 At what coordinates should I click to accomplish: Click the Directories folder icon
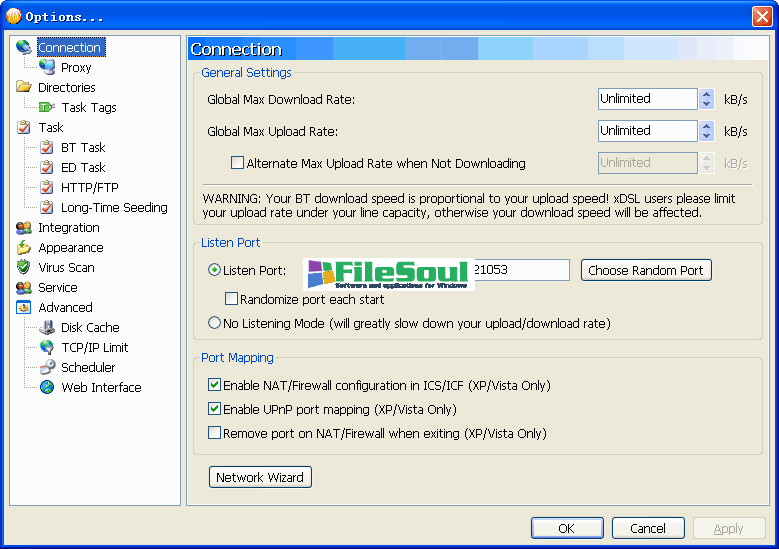click(24, 87)
